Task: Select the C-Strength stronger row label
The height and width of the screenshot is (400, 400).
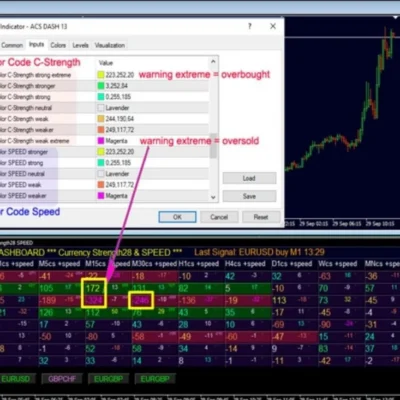Action: point(28,86)
